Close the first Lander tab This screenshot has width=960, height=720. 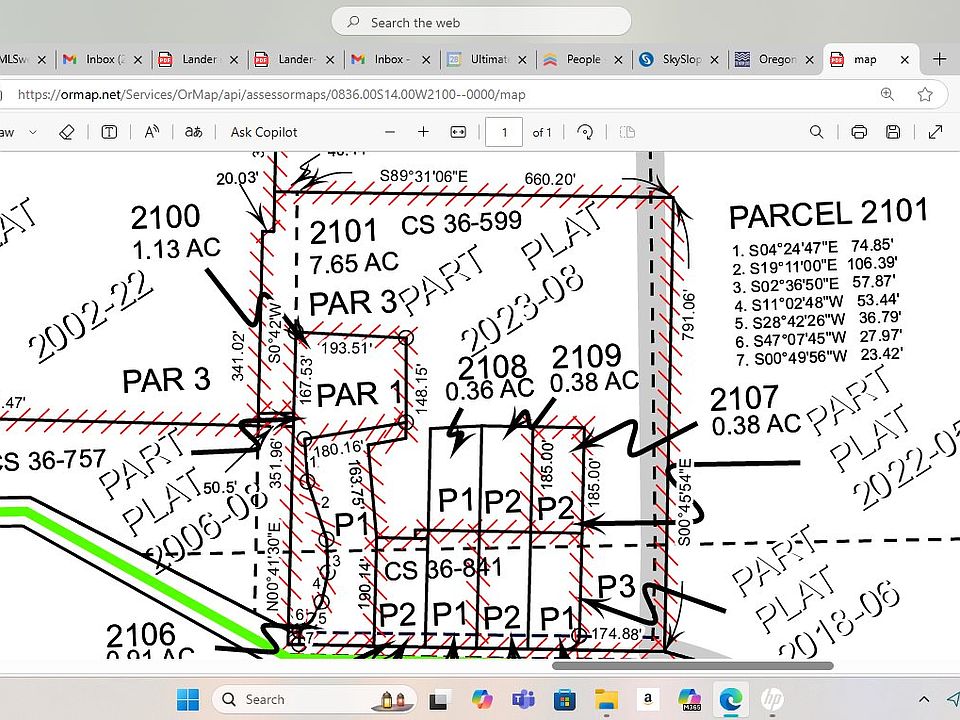pos(234,59)
